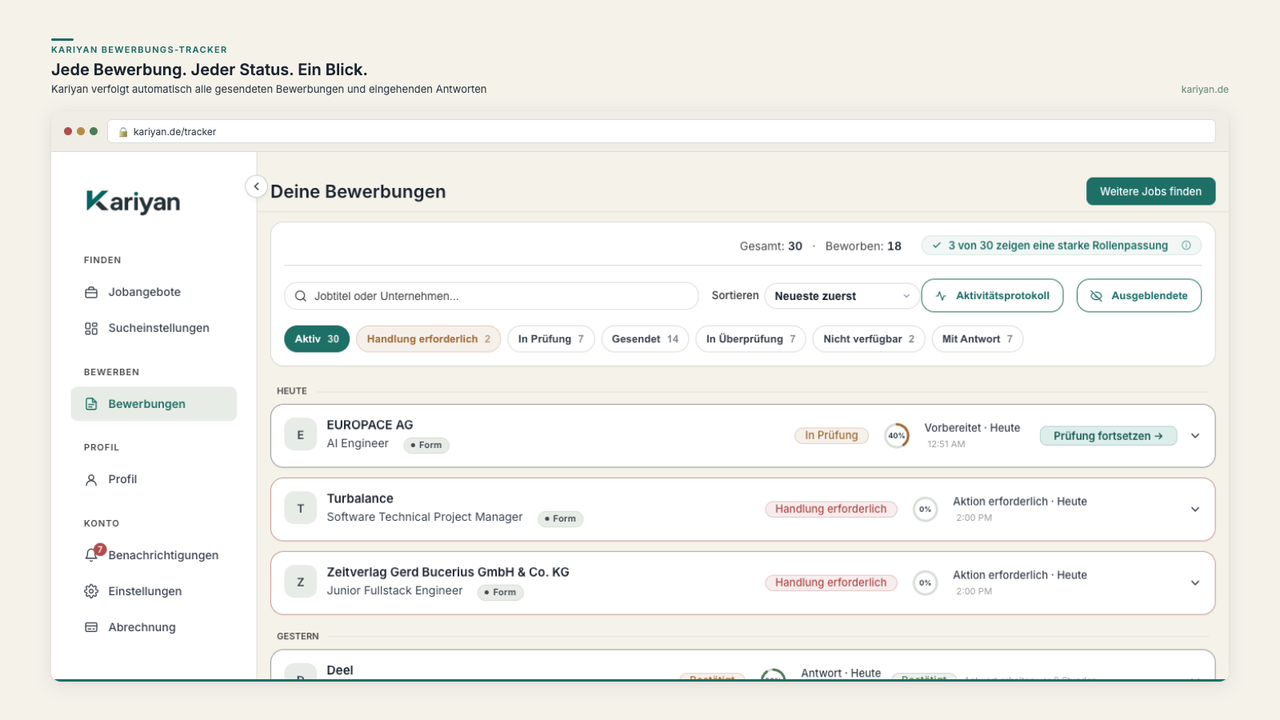Click the Sucheinstellungen grid icon
This screenshot has height=720, width=1280.
coord(91,328)
